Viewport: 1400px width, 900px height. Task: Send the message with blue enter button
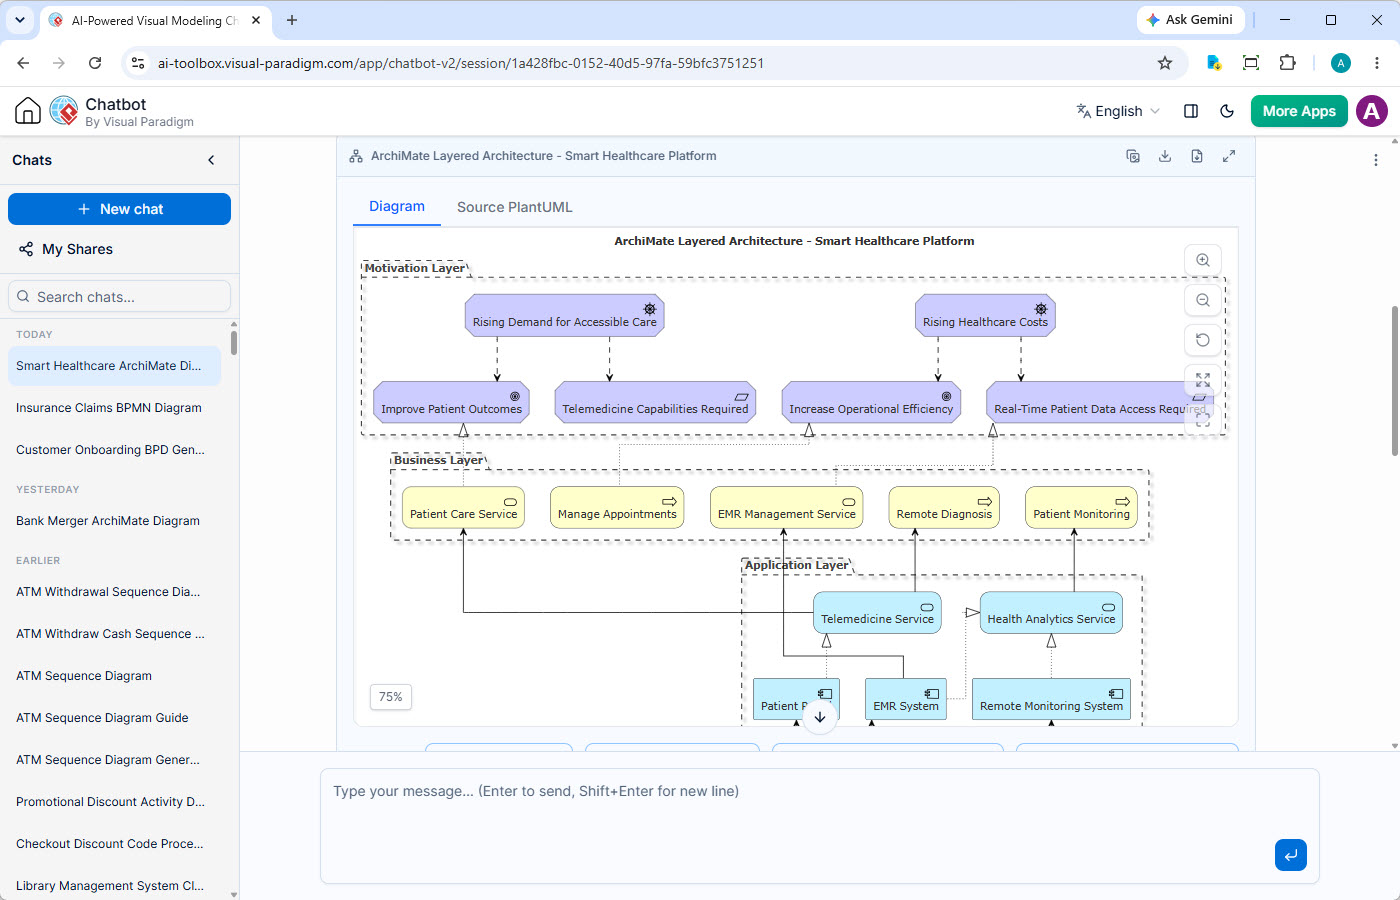click(x=1291, y=855)
